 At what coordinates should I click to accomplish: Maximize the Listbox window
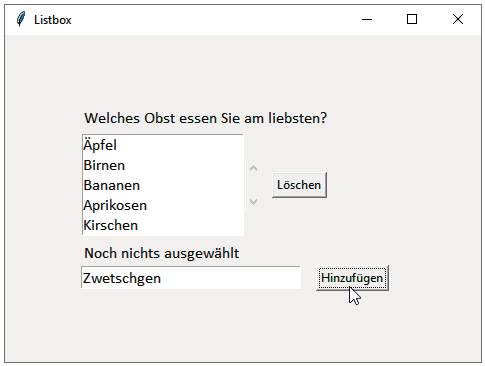tap(412, 19)
